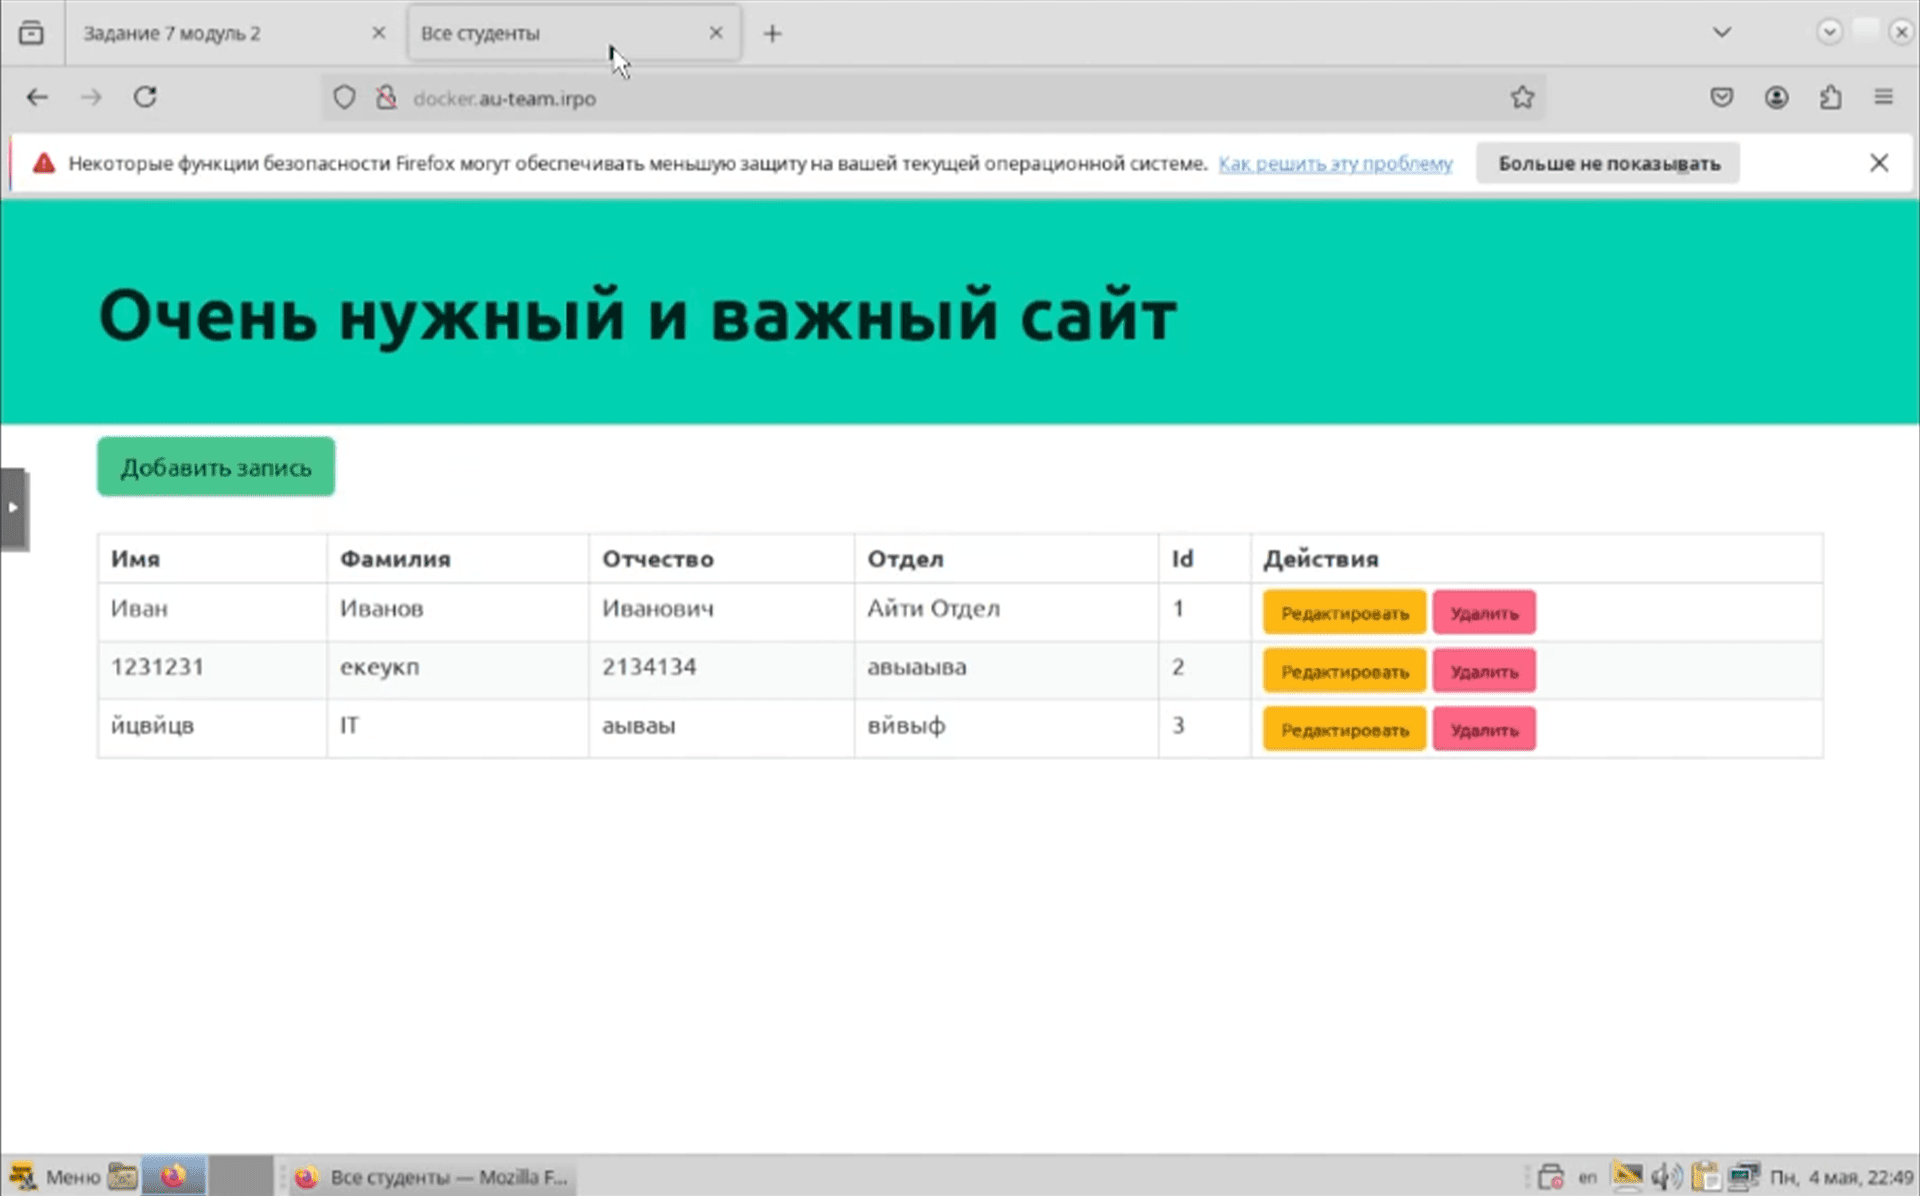The height and width of the screenshot is (1196, 1920).
Task: Close the 'Задание 7 модуль 2' tab
Action: click(379, 33)
